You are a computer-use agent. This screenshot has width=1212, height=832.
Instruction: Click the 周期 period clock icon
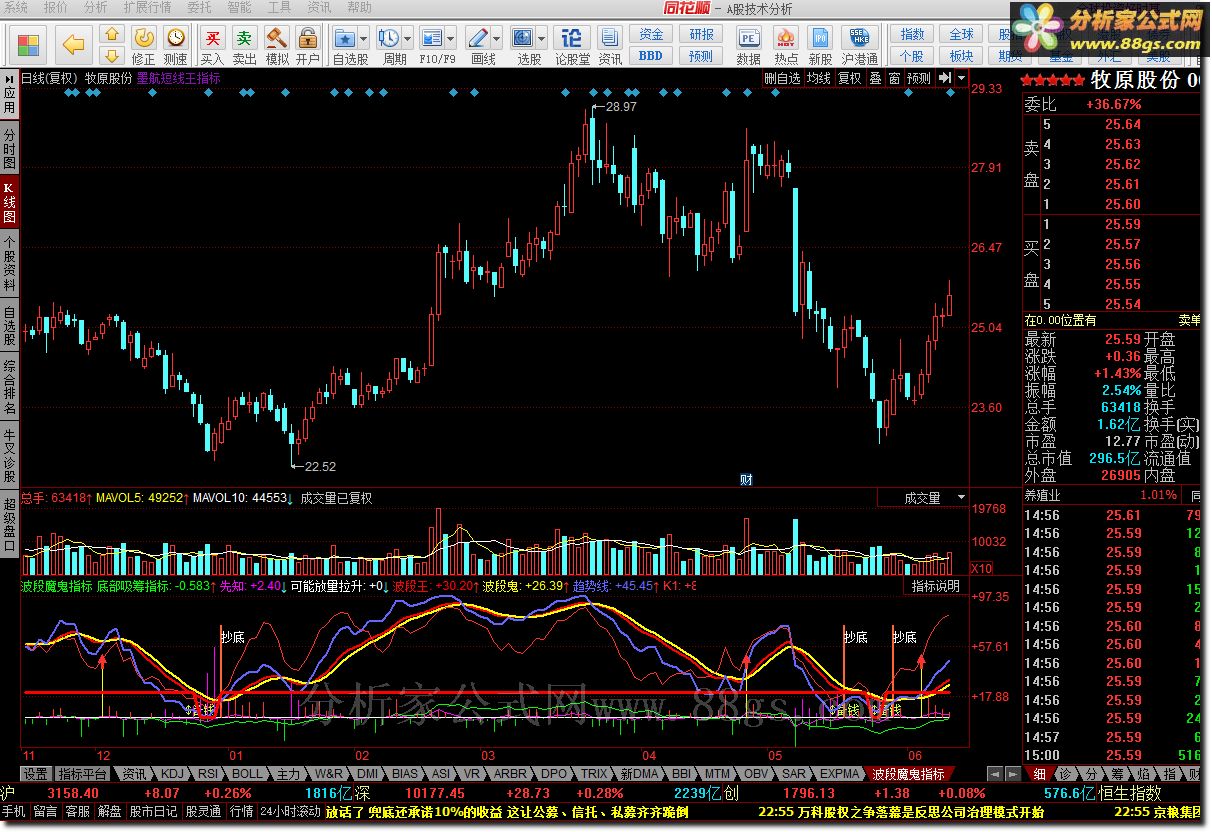(x=388, y=38)
